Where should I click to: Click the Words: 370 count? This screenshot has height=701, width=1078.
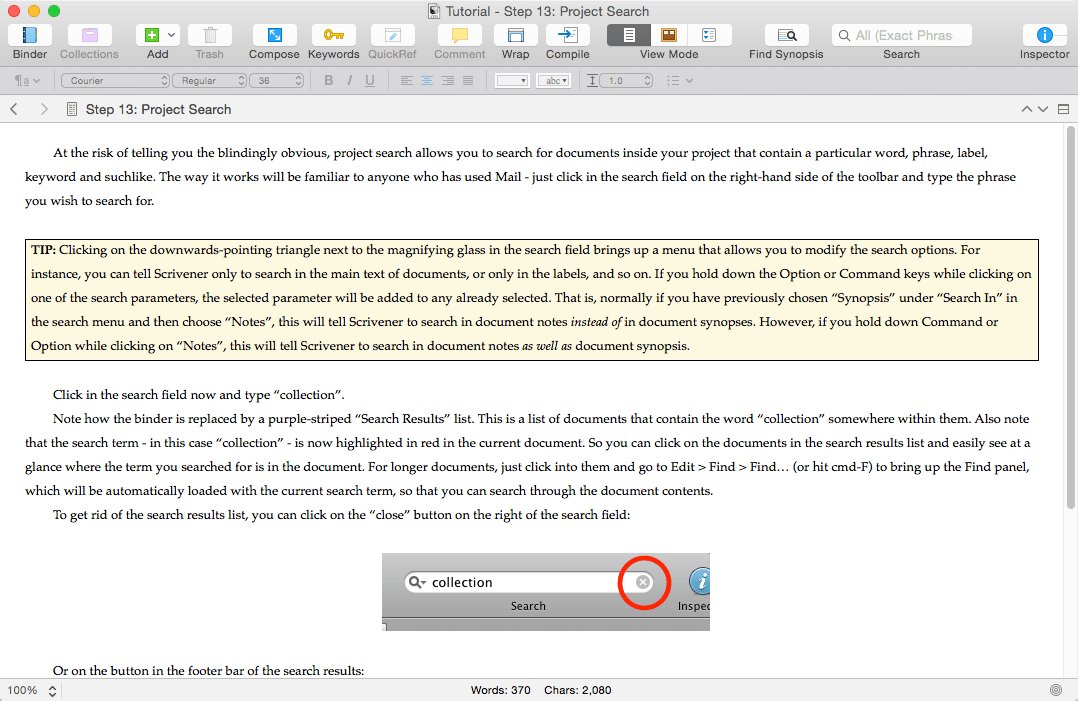(500, 690)
